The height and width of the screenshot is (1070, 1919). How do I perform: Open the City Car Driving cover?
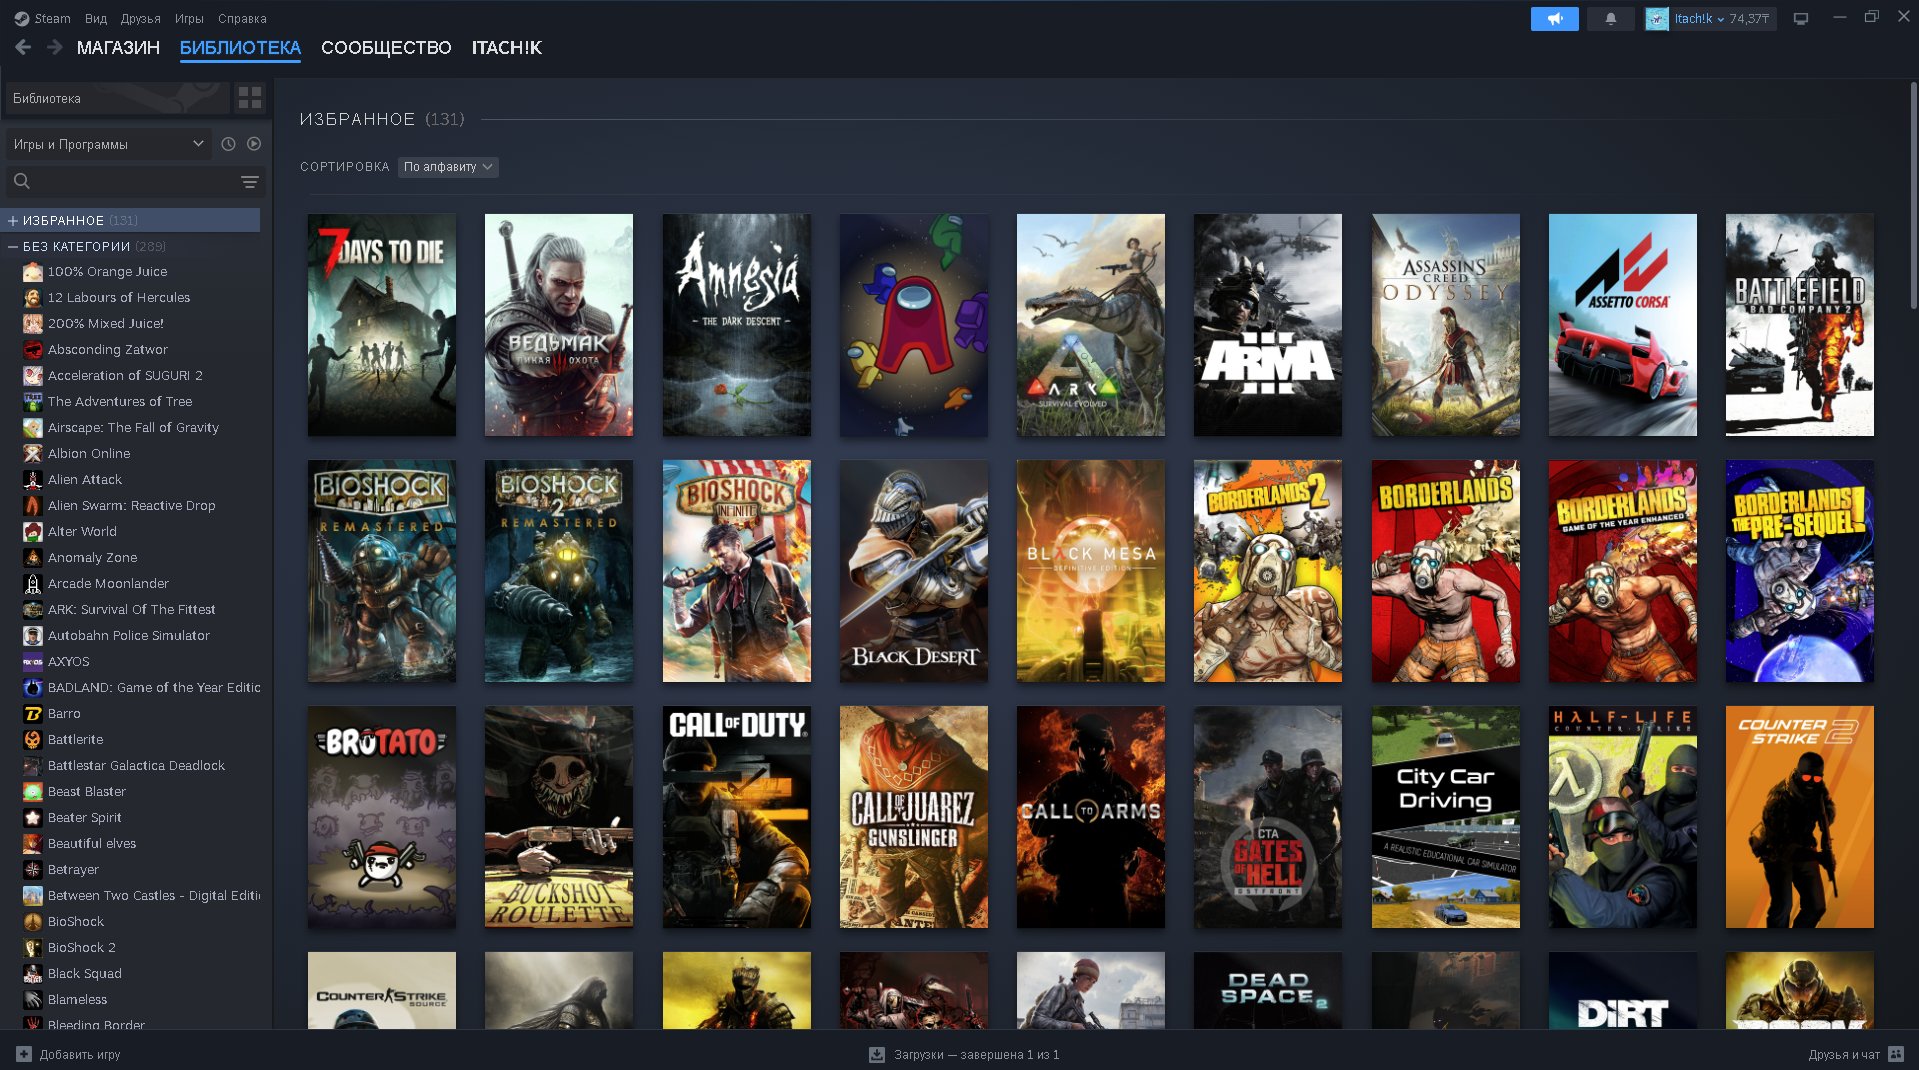tap(1446, 817)
